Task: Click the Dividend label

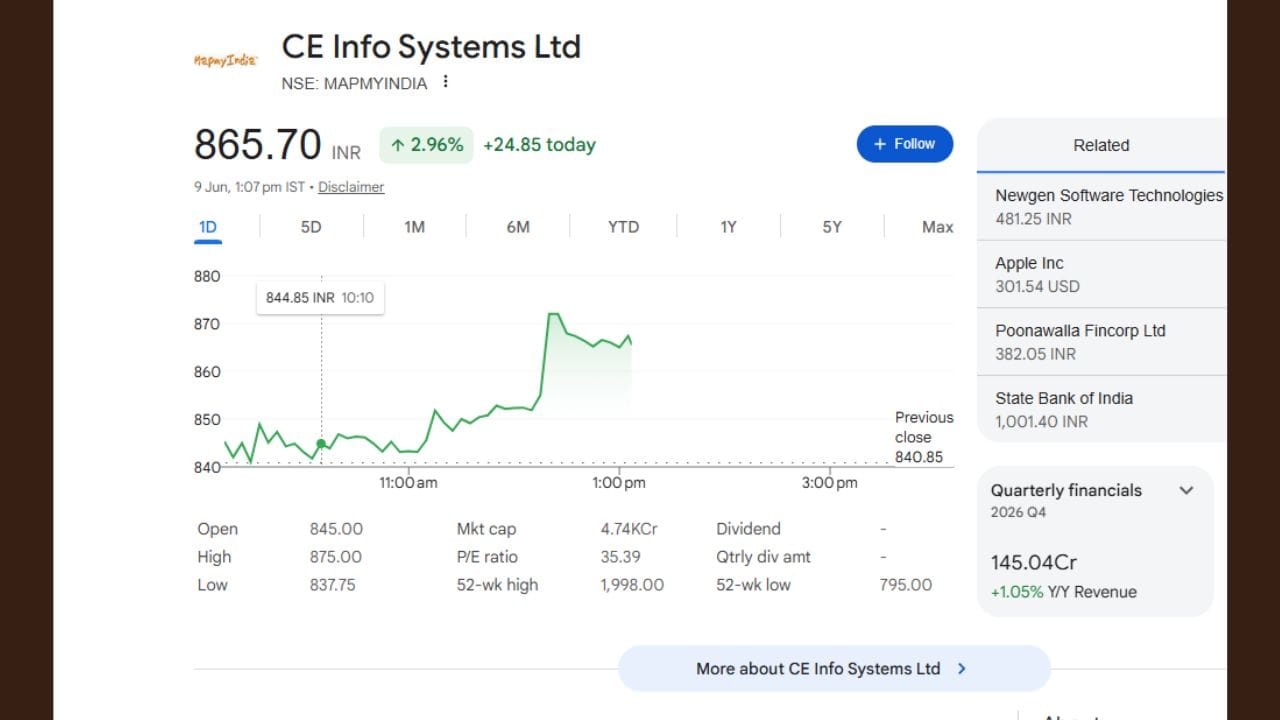Action: (x=748, y=529)
